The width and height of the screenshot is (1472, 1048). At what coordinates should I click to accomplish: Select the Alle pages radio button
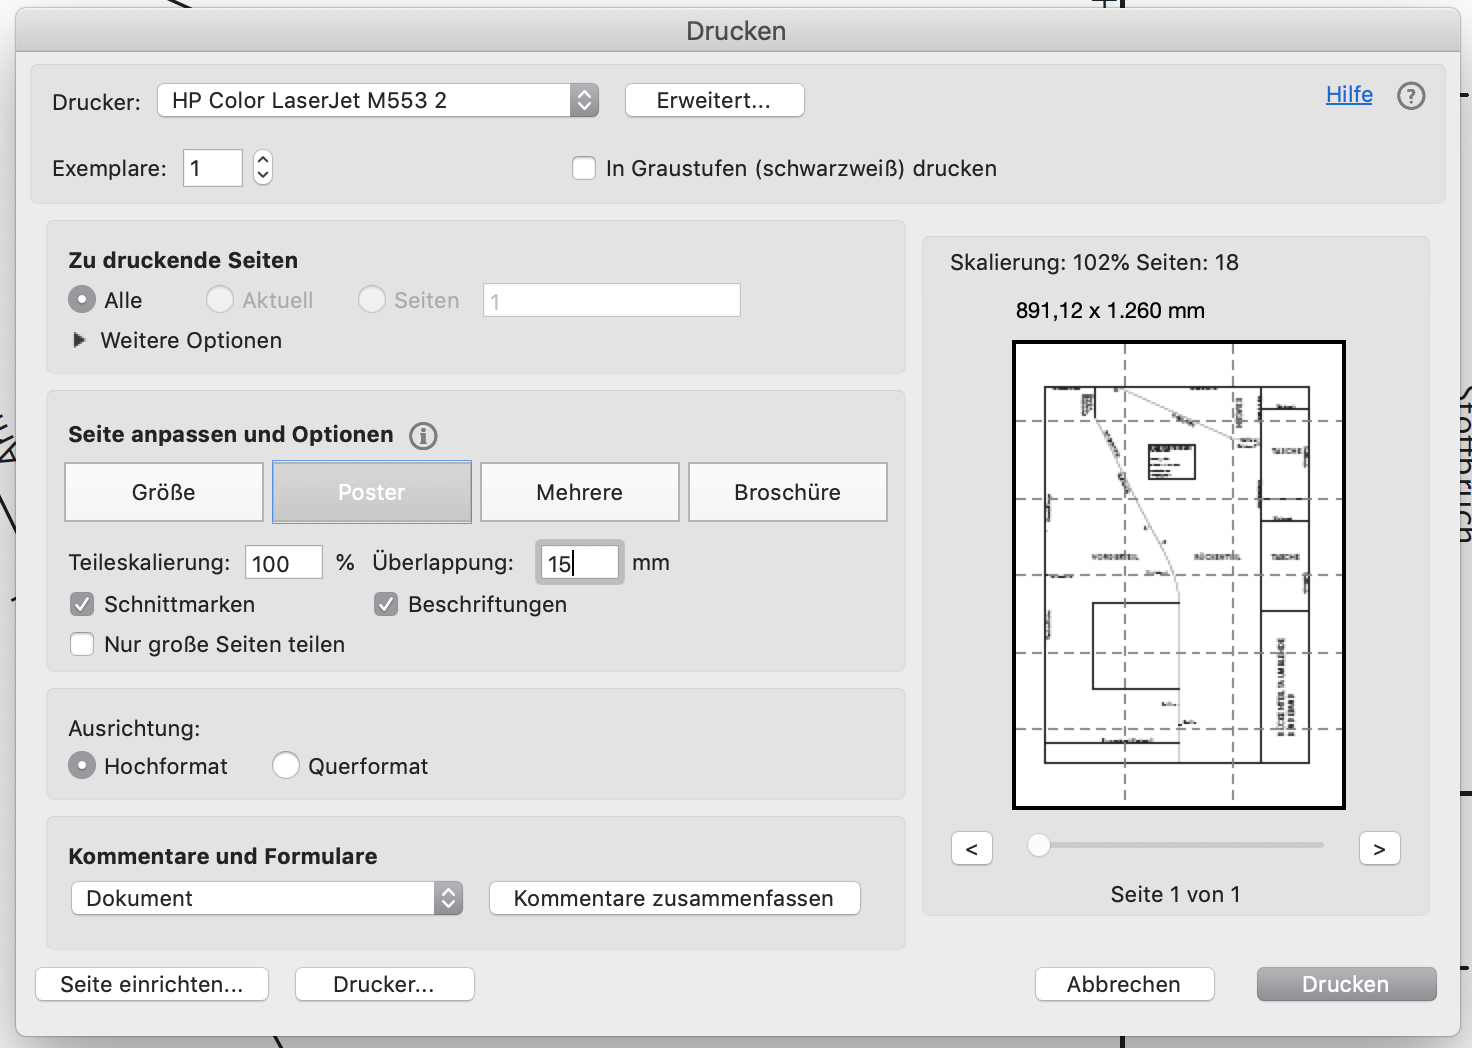pyautogui.click(x=82, y=300)
